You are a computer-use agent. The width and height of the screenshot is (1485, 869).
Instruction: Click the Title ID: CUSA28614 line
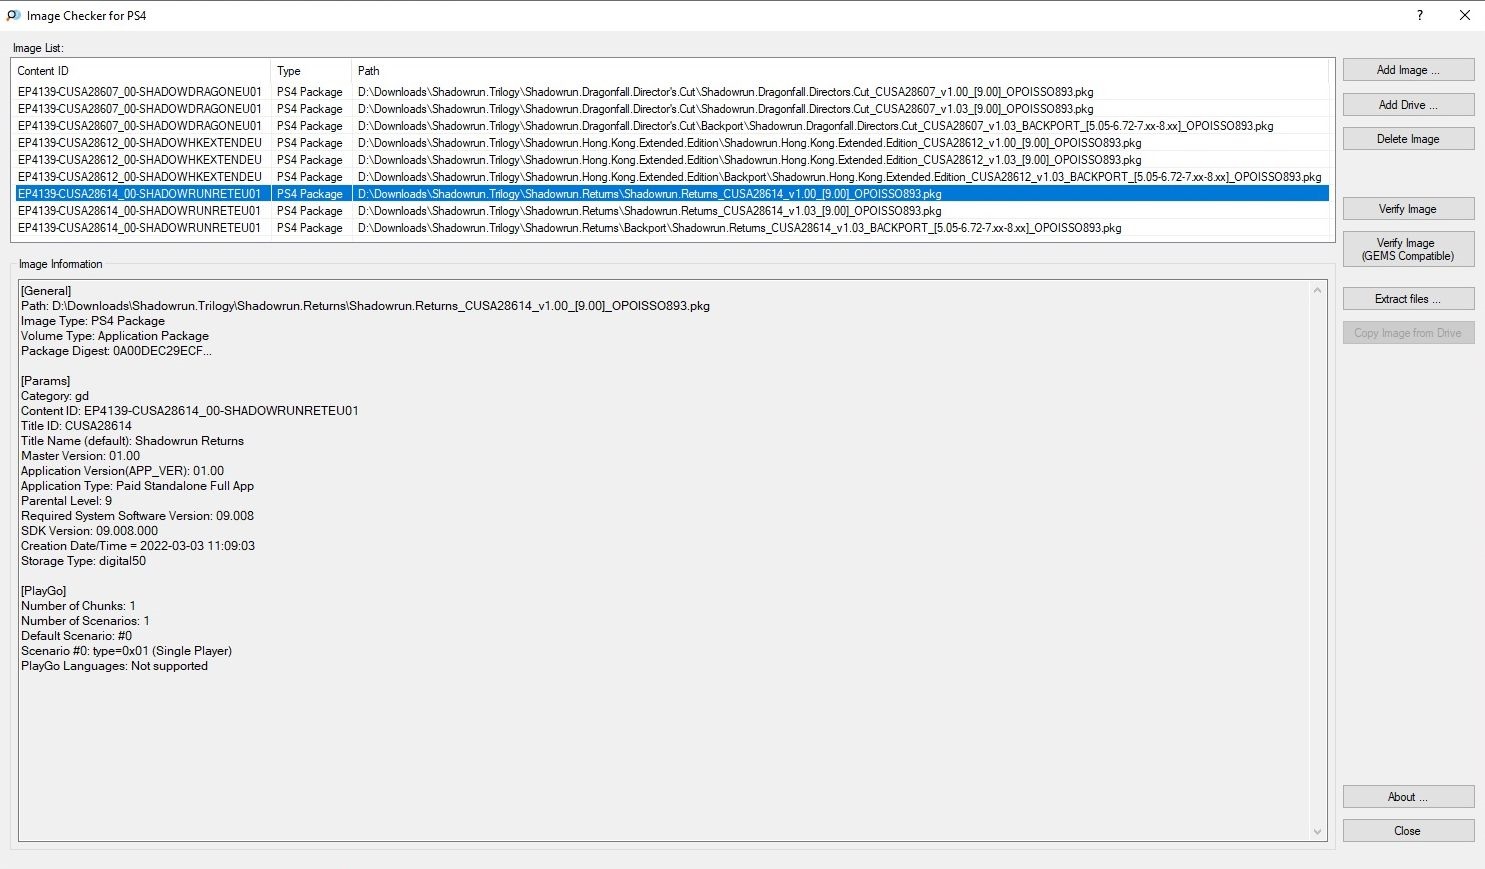pos(76,426)
